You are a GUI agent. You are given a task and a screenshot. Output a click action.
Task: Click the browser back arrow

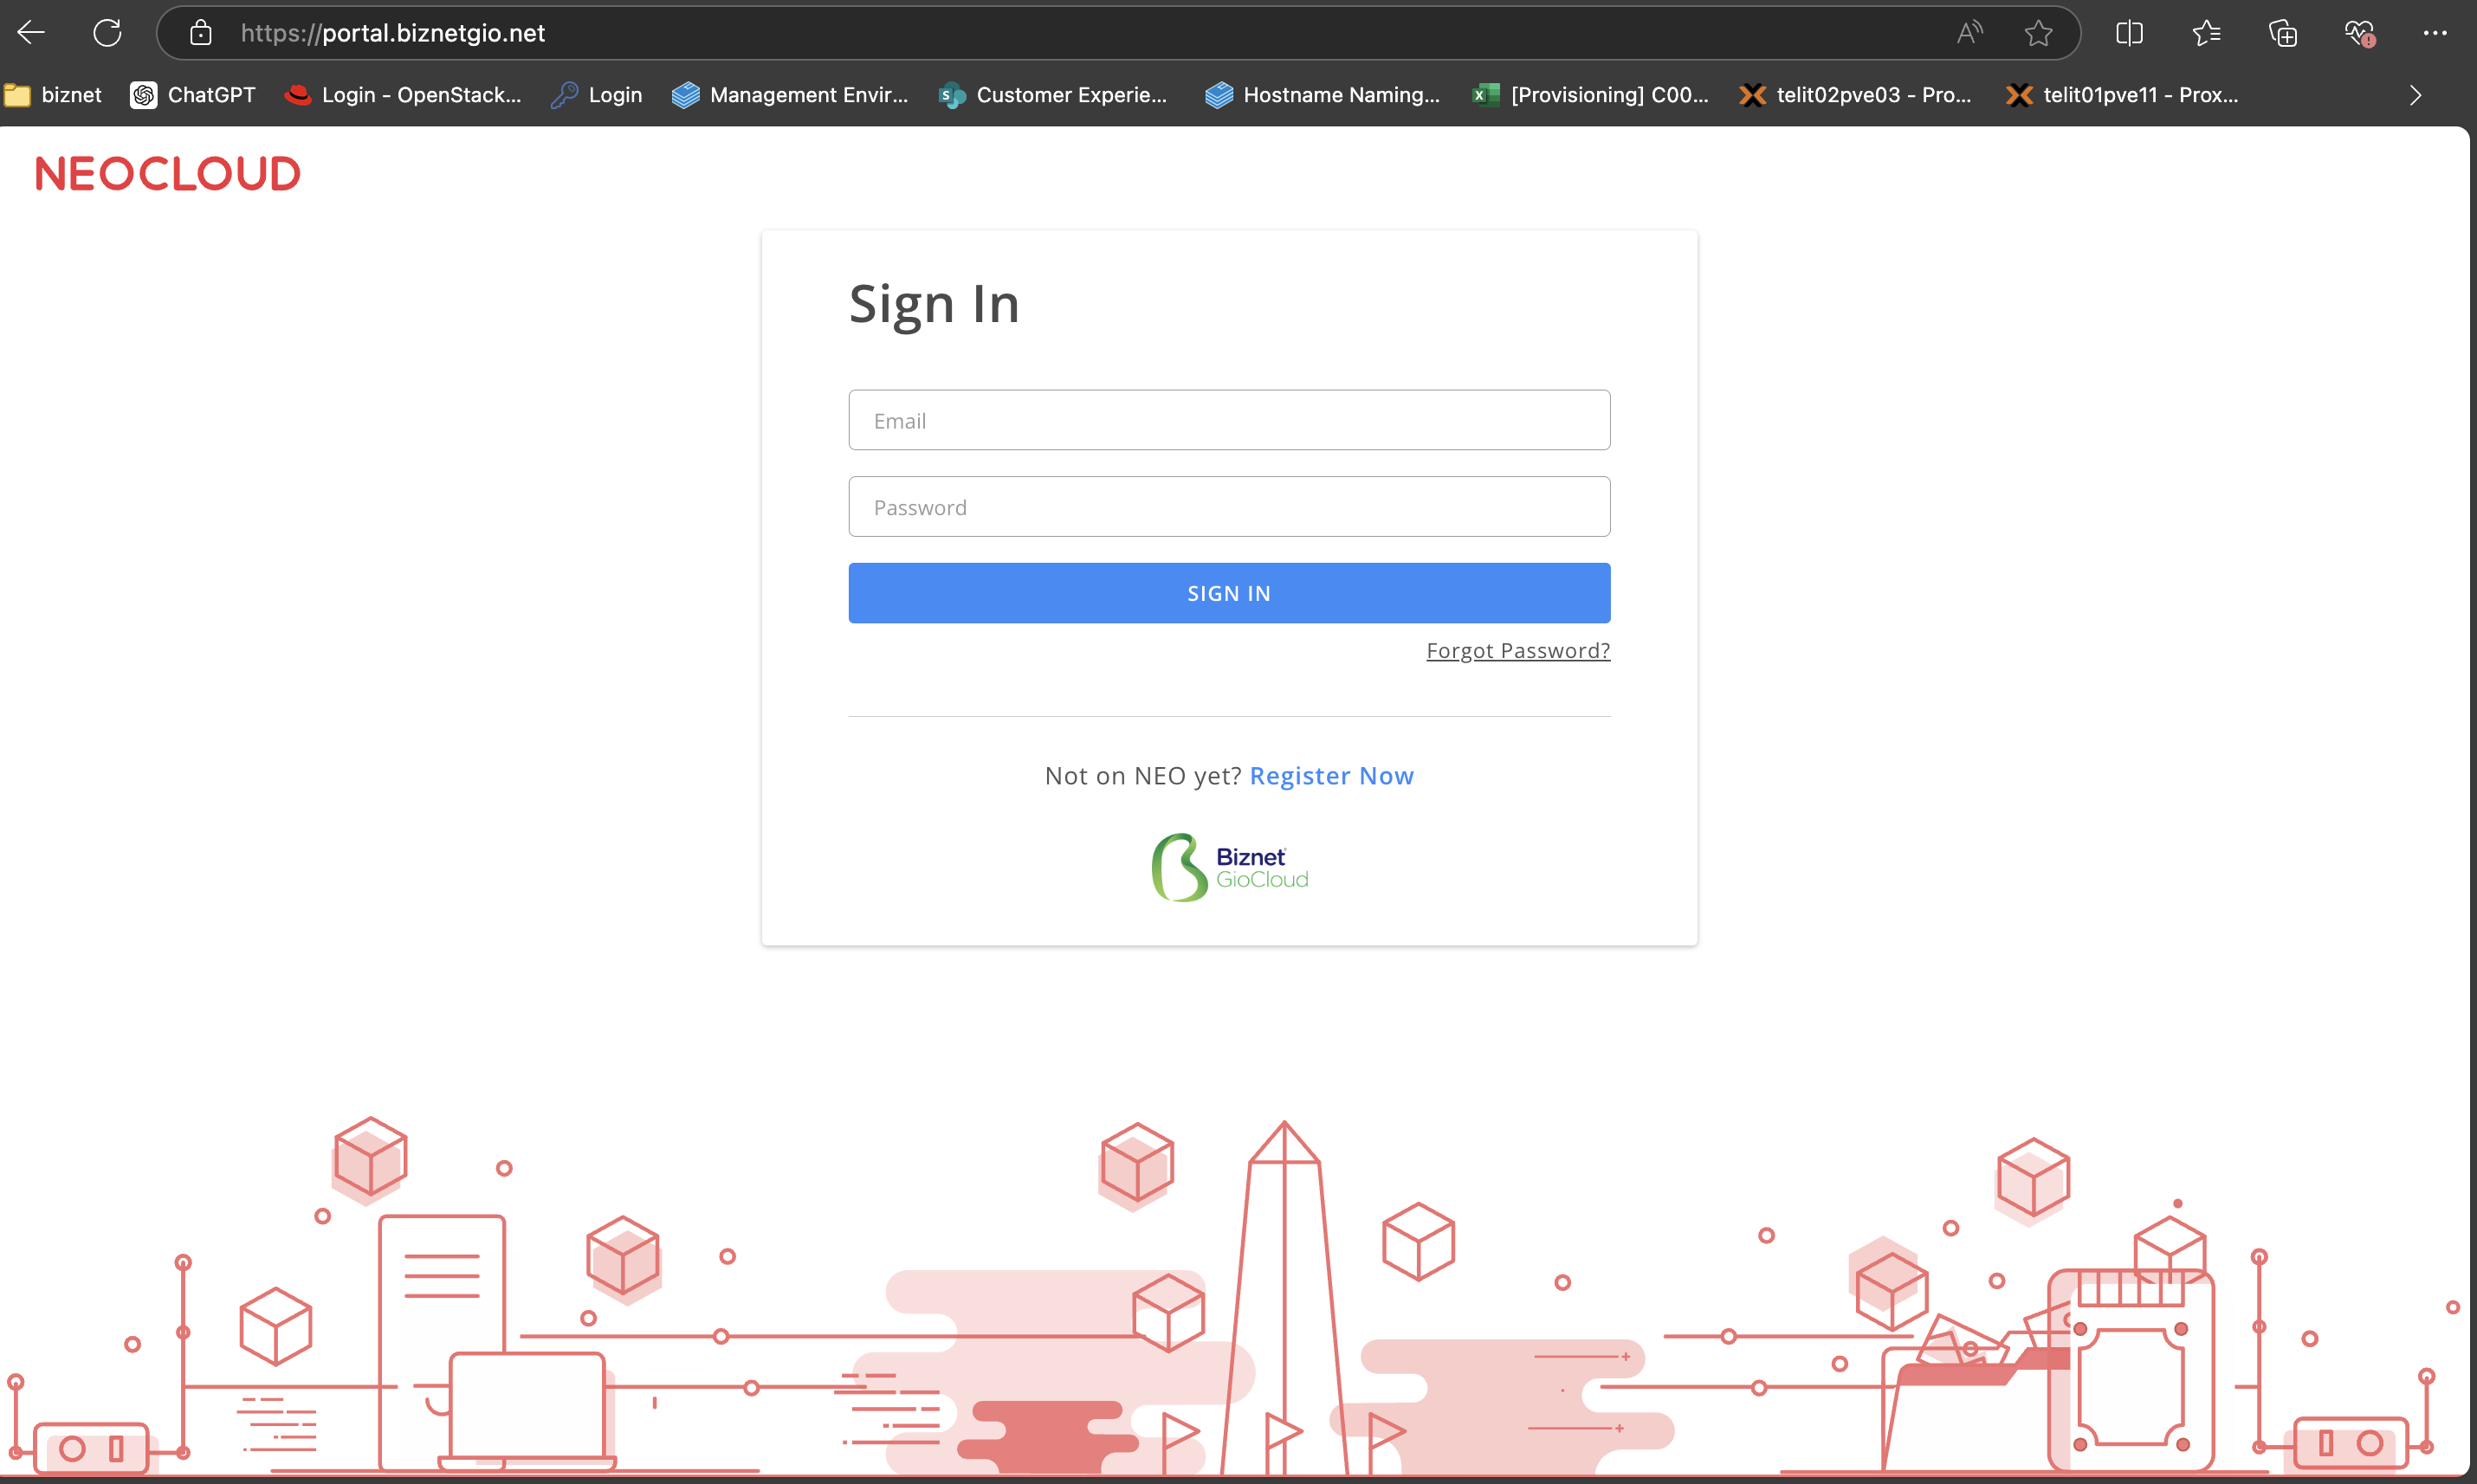coord(31,33)
